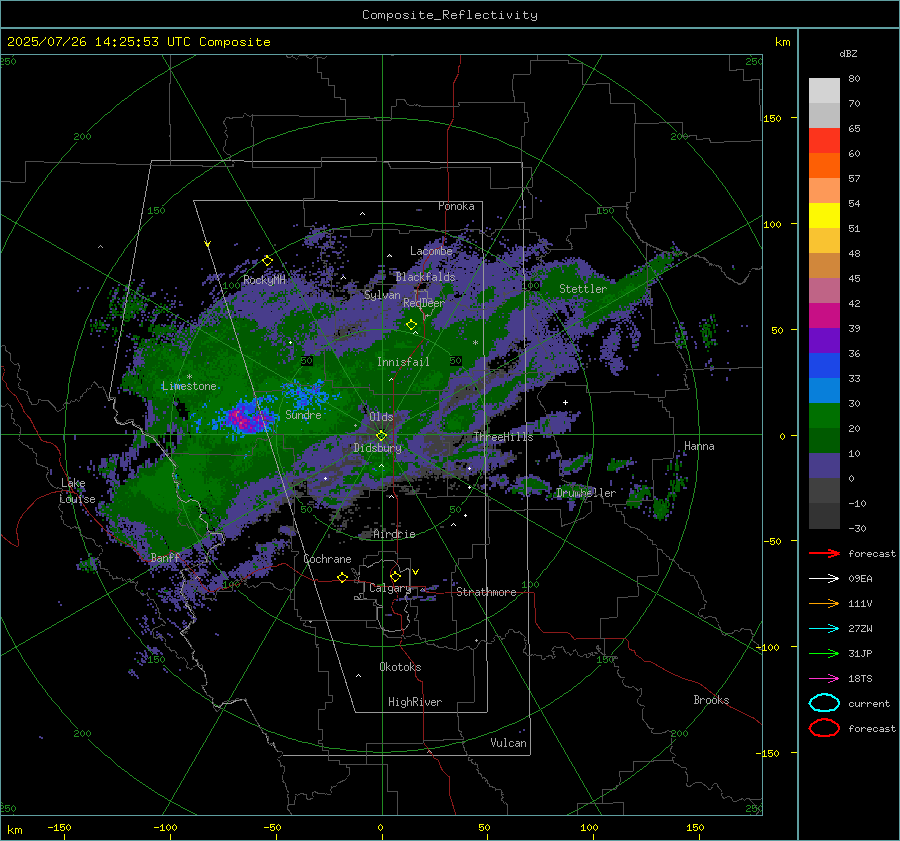Select the bright yellow 51-54 dBZ swatch
The image size is (900, 841).
(824, 216)
